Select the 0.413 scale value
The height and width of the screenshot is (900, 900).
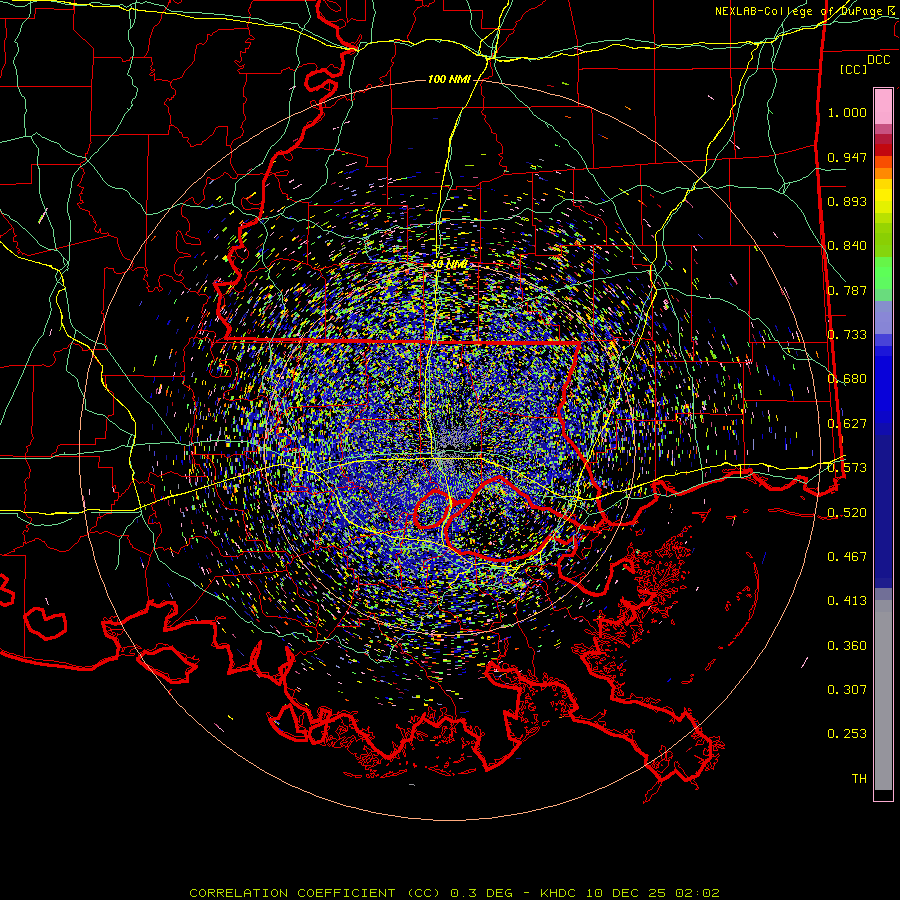pos(847,601)
